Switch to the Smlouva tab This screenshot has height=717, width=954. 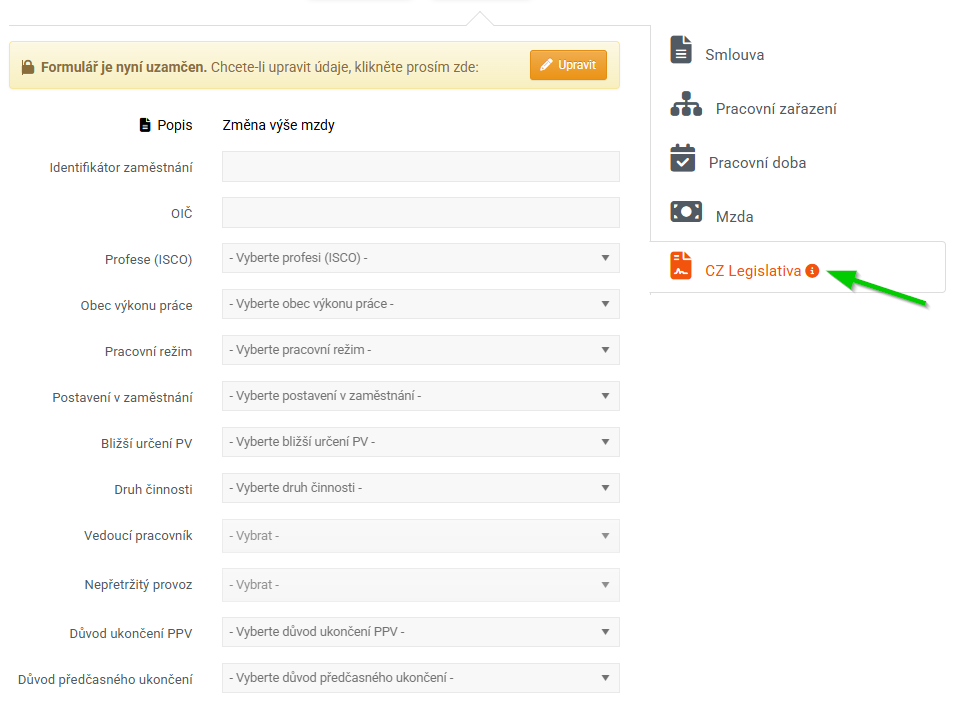point(734,55)
